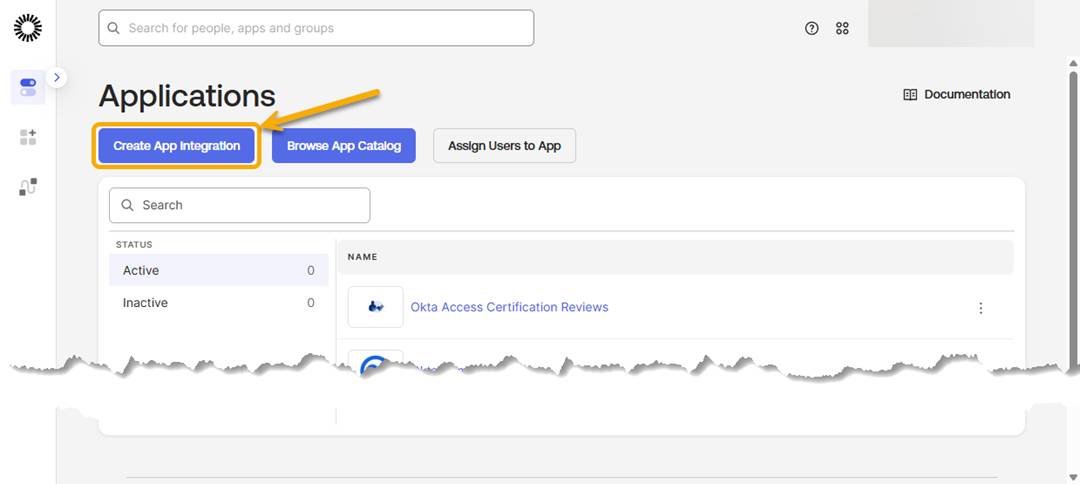The image size is (1080, 484).
Task: Open the user account area in header
Action: [x=951, y=24]
